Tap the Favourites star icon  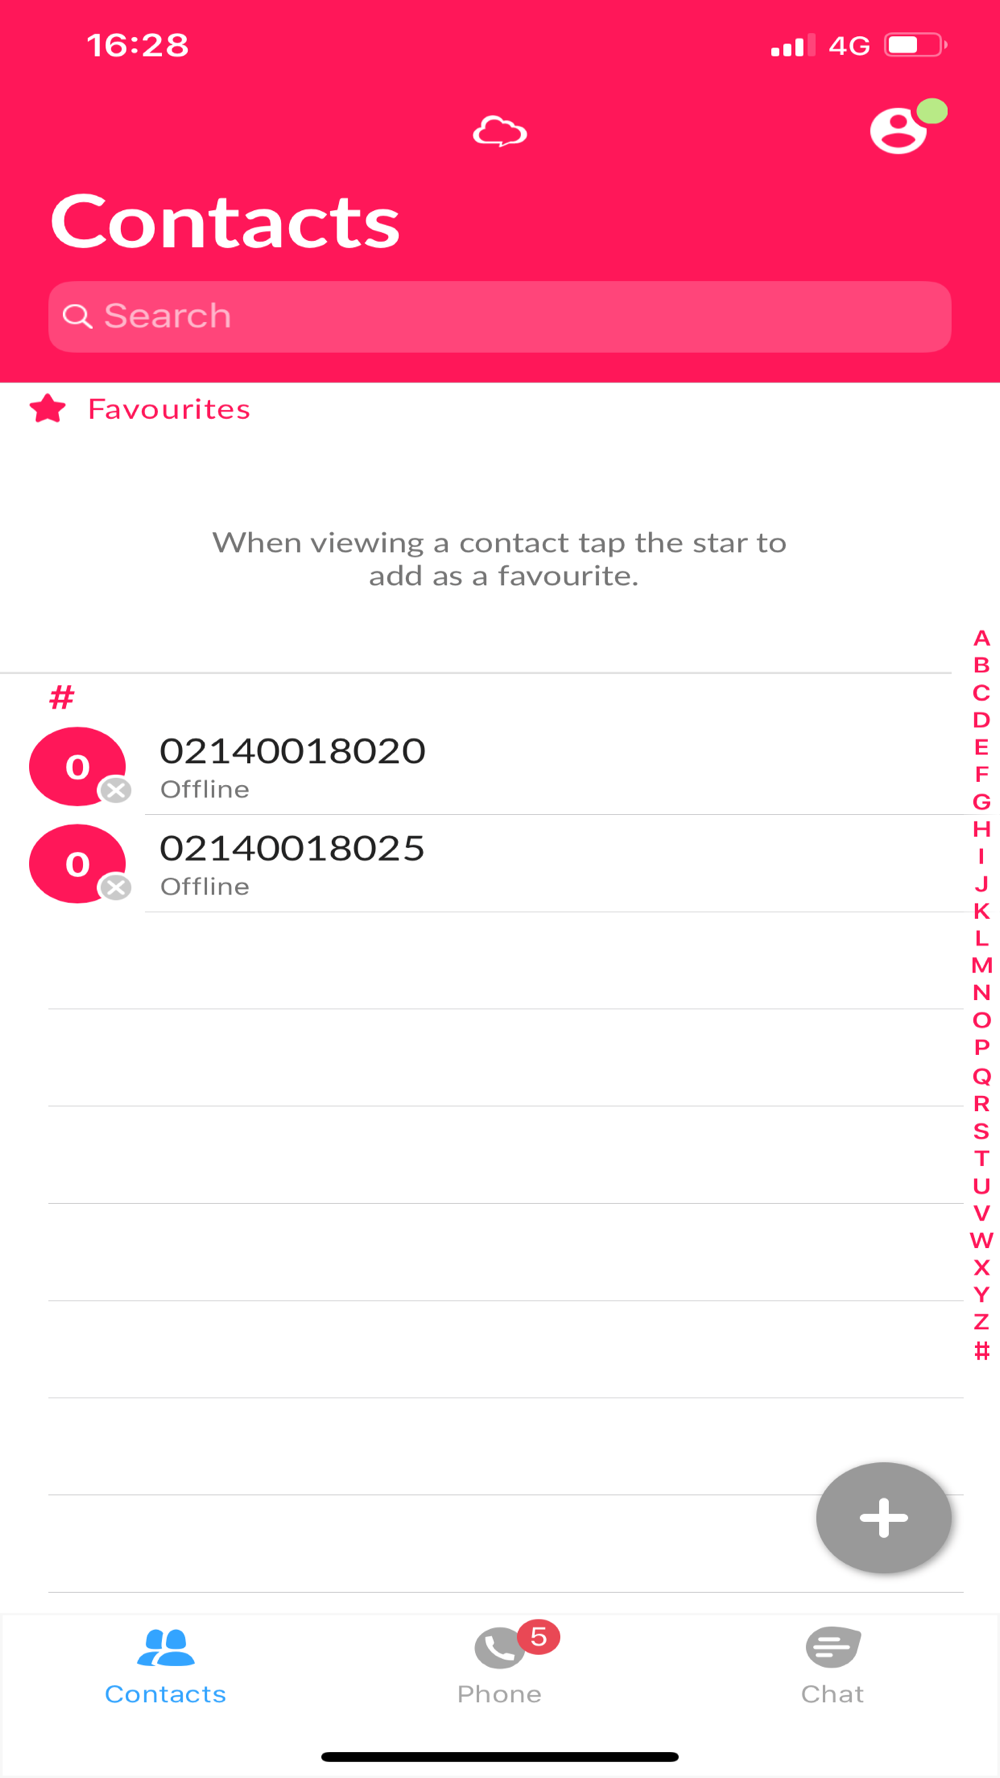[x=48, y=409]
